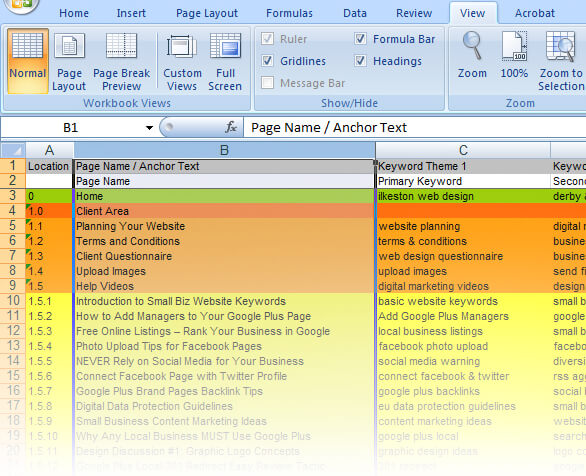Select cell 'Introduction to Small Biz Website Keywords'
This screenshot has height=476, width=586.
(224, 301)
